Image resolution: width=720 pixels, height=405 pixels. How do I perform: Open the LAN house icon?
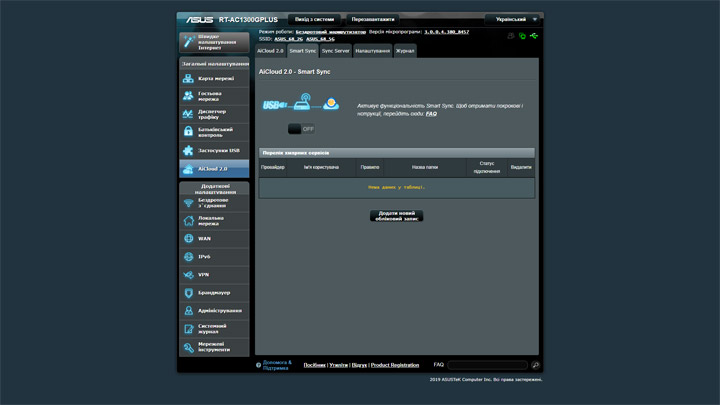click(188, 221)
